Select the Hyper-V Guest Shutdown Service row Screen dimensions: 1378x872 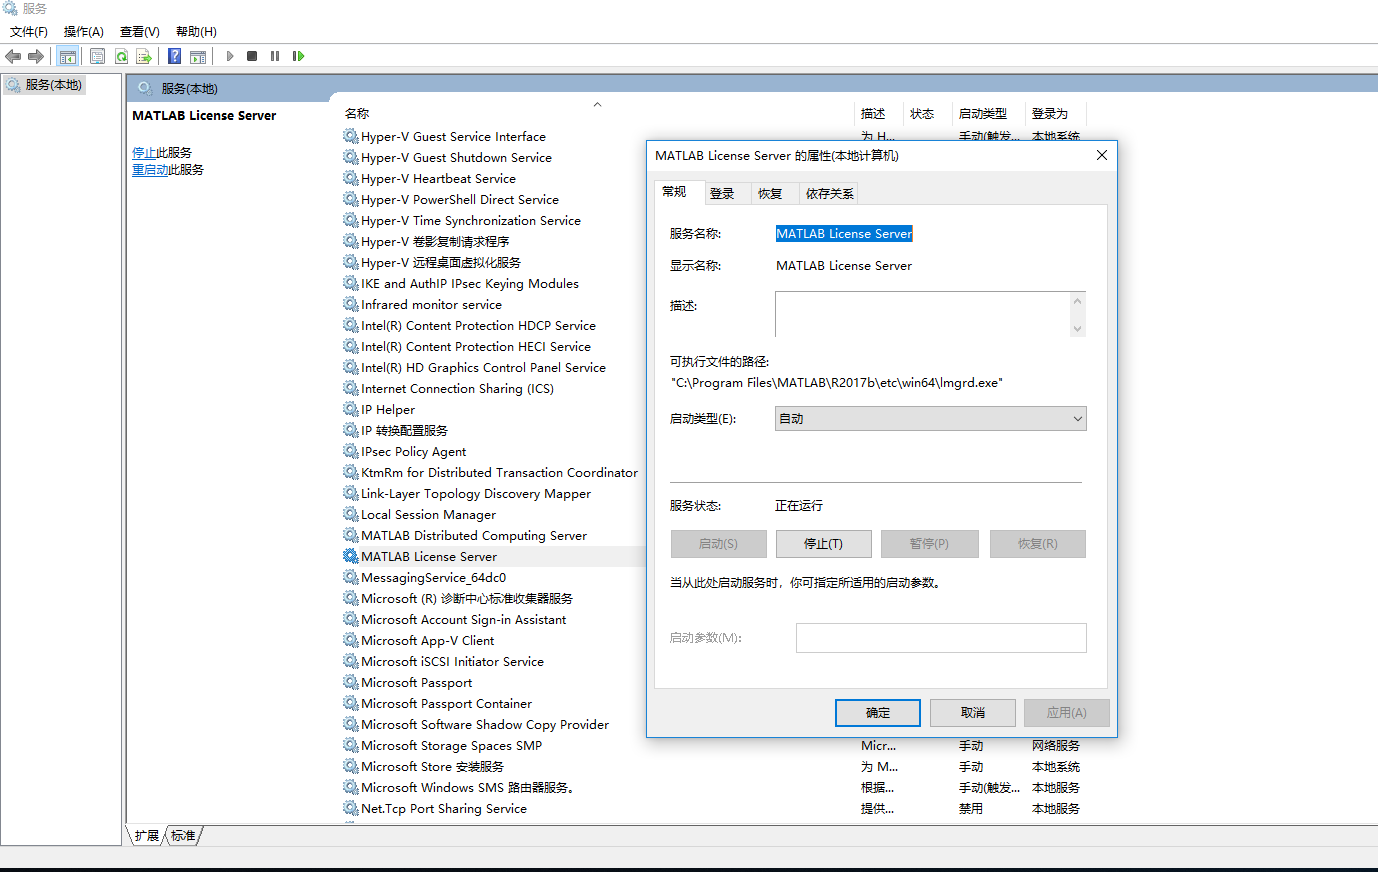coord(456,157)
